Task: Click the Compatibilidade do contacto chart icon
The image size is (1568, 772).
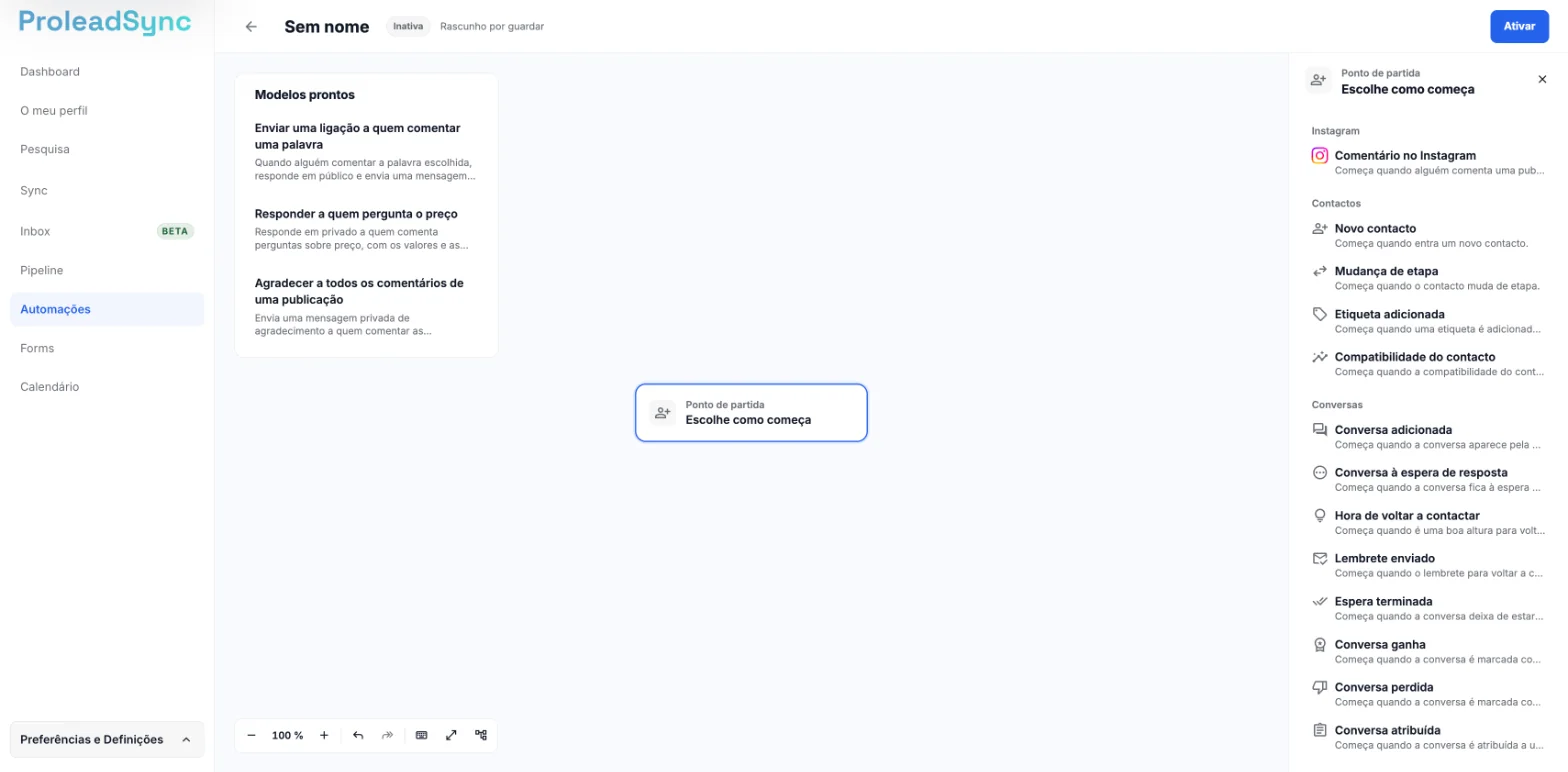Action: pos(1320,356)
